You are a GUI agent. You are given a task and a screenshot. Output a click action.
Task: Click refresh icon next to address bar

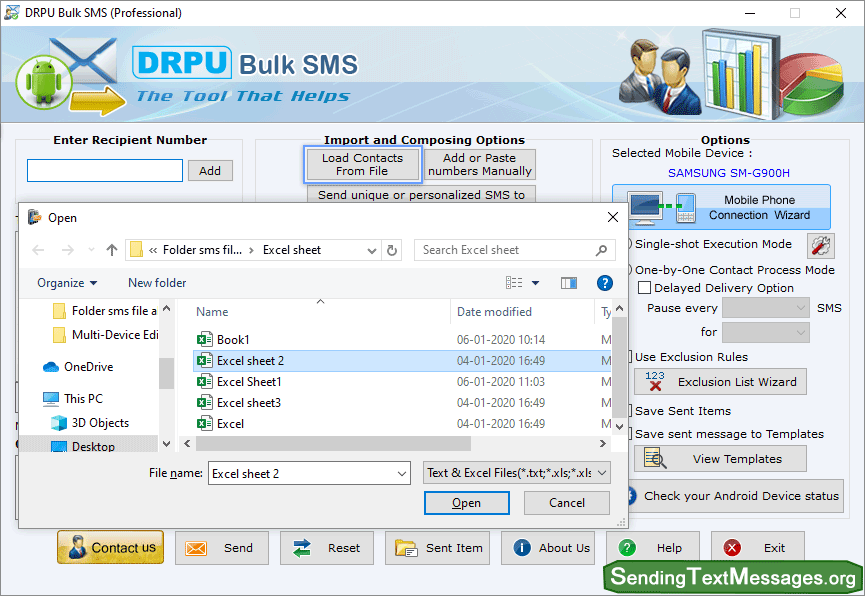pos(392,251)
